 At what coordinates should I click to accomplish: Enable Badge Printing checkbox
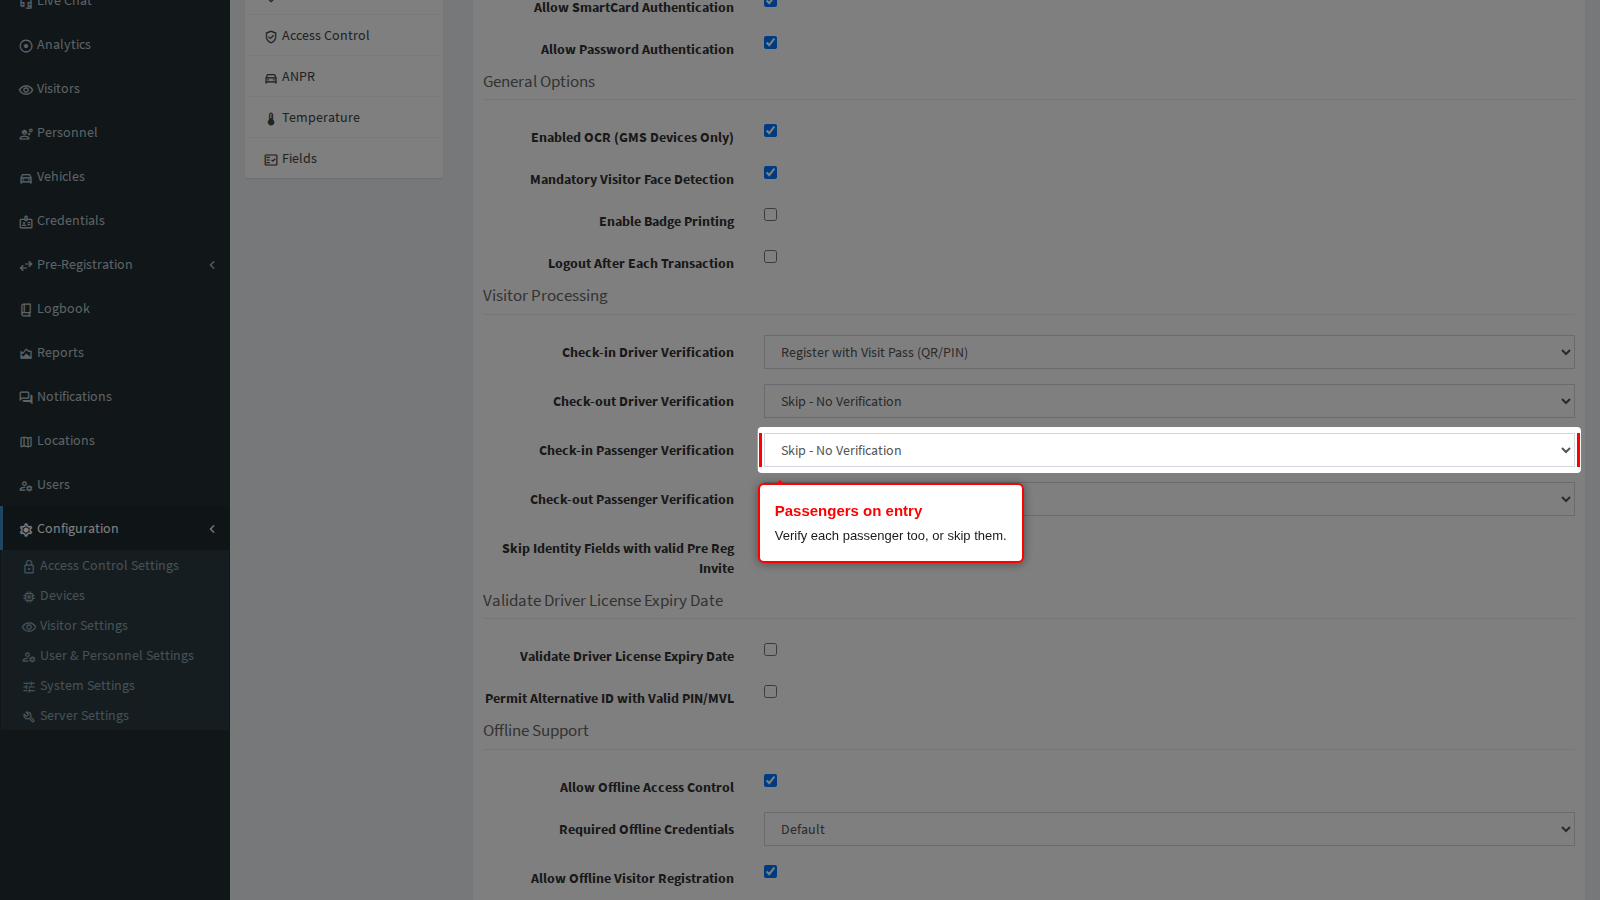(770, 214)
